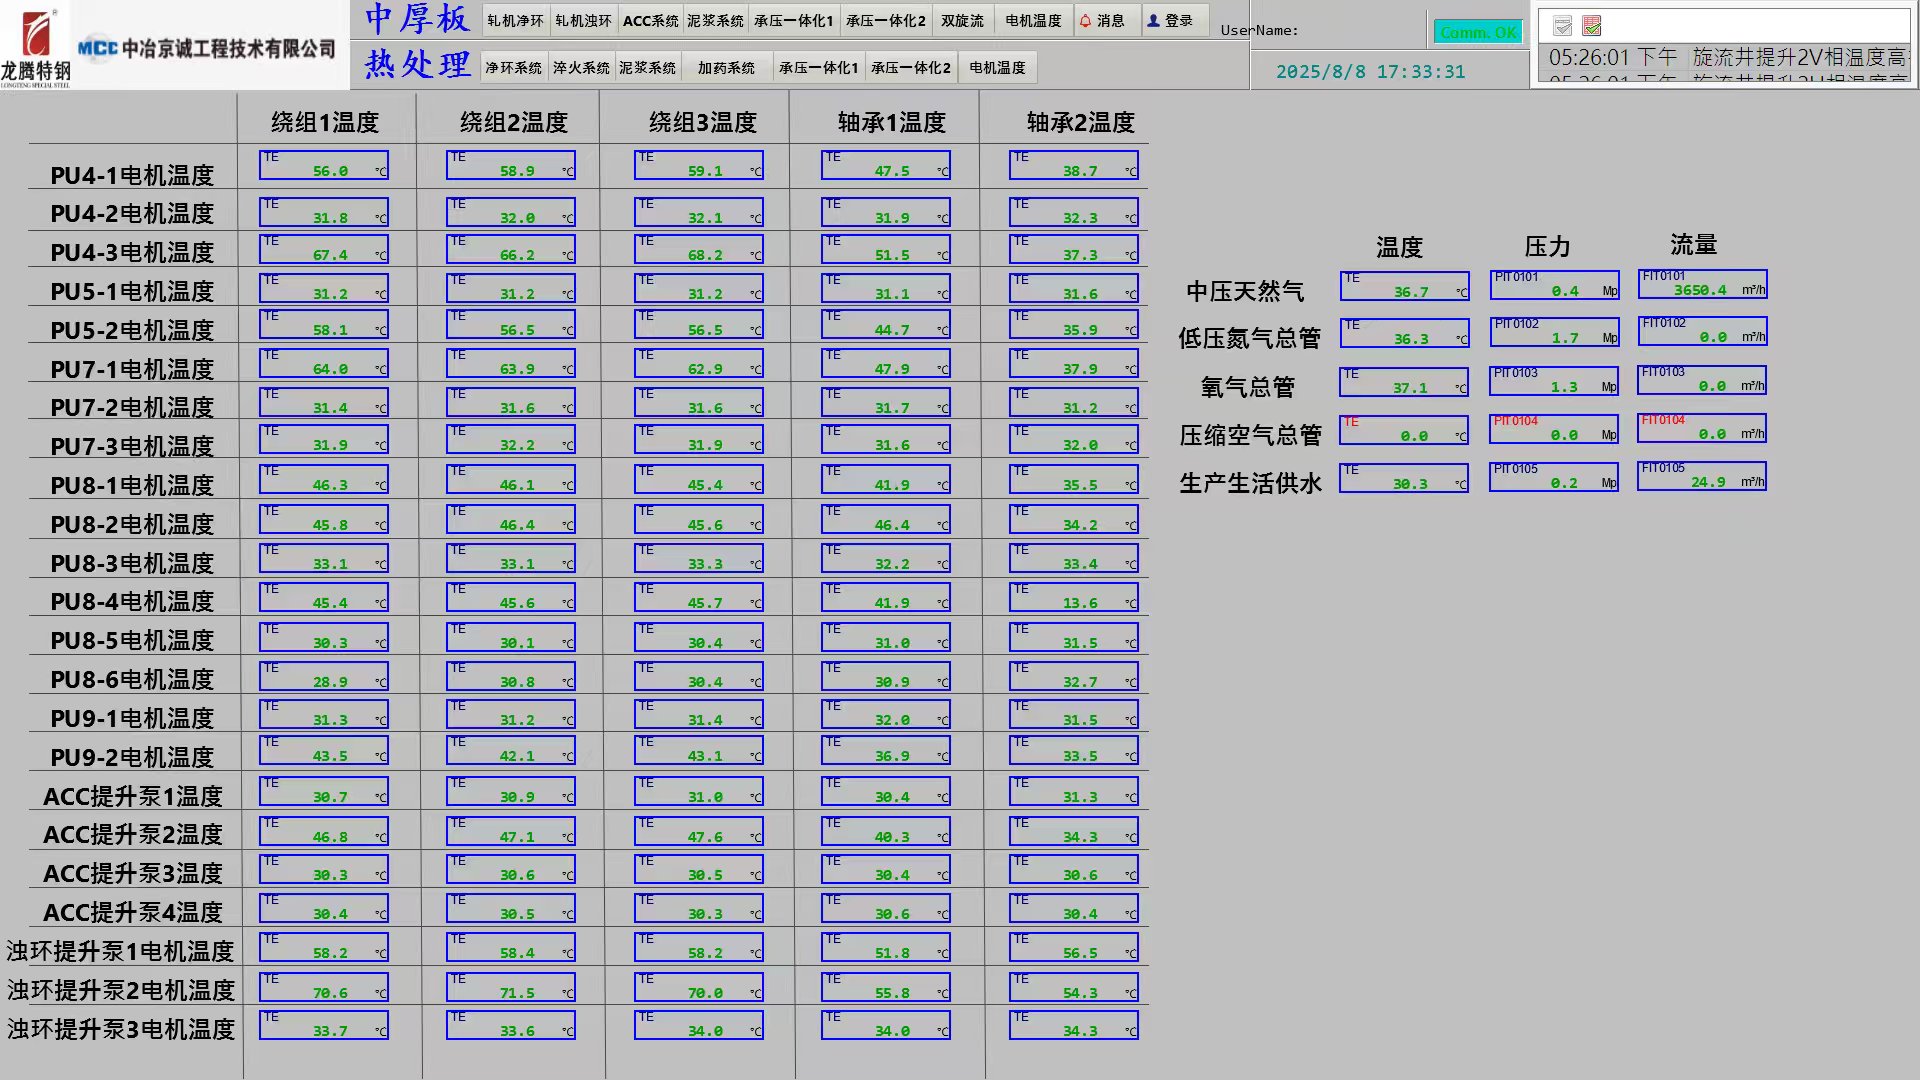Viewport: 1920px width, 1080px height.
Task: Open the 双旋流 screen
Action: pos(962,21)
